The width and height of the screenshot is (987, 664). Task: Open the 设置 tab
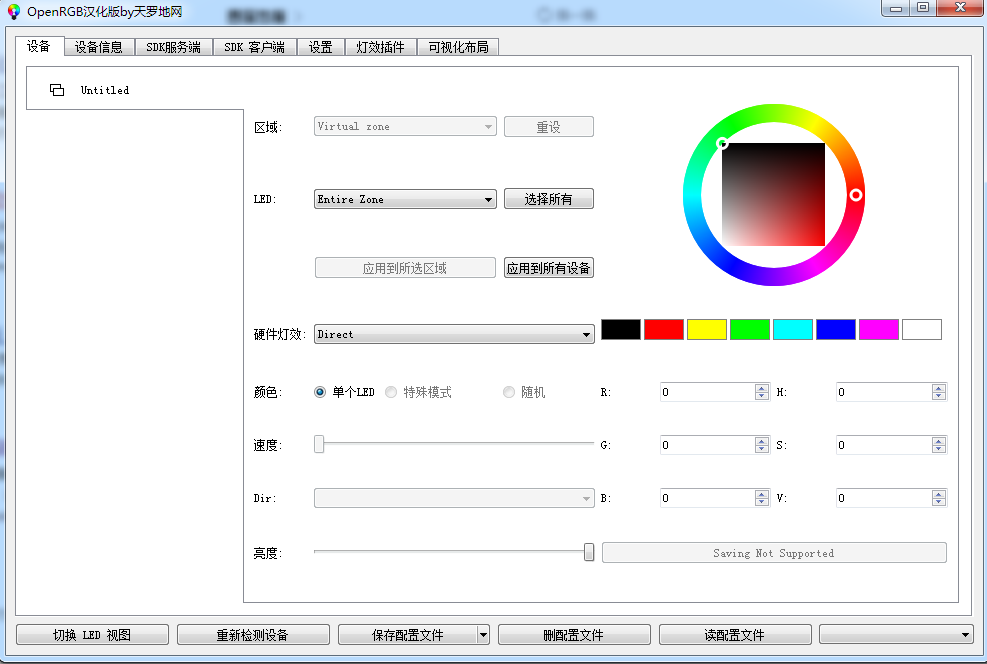320,46
